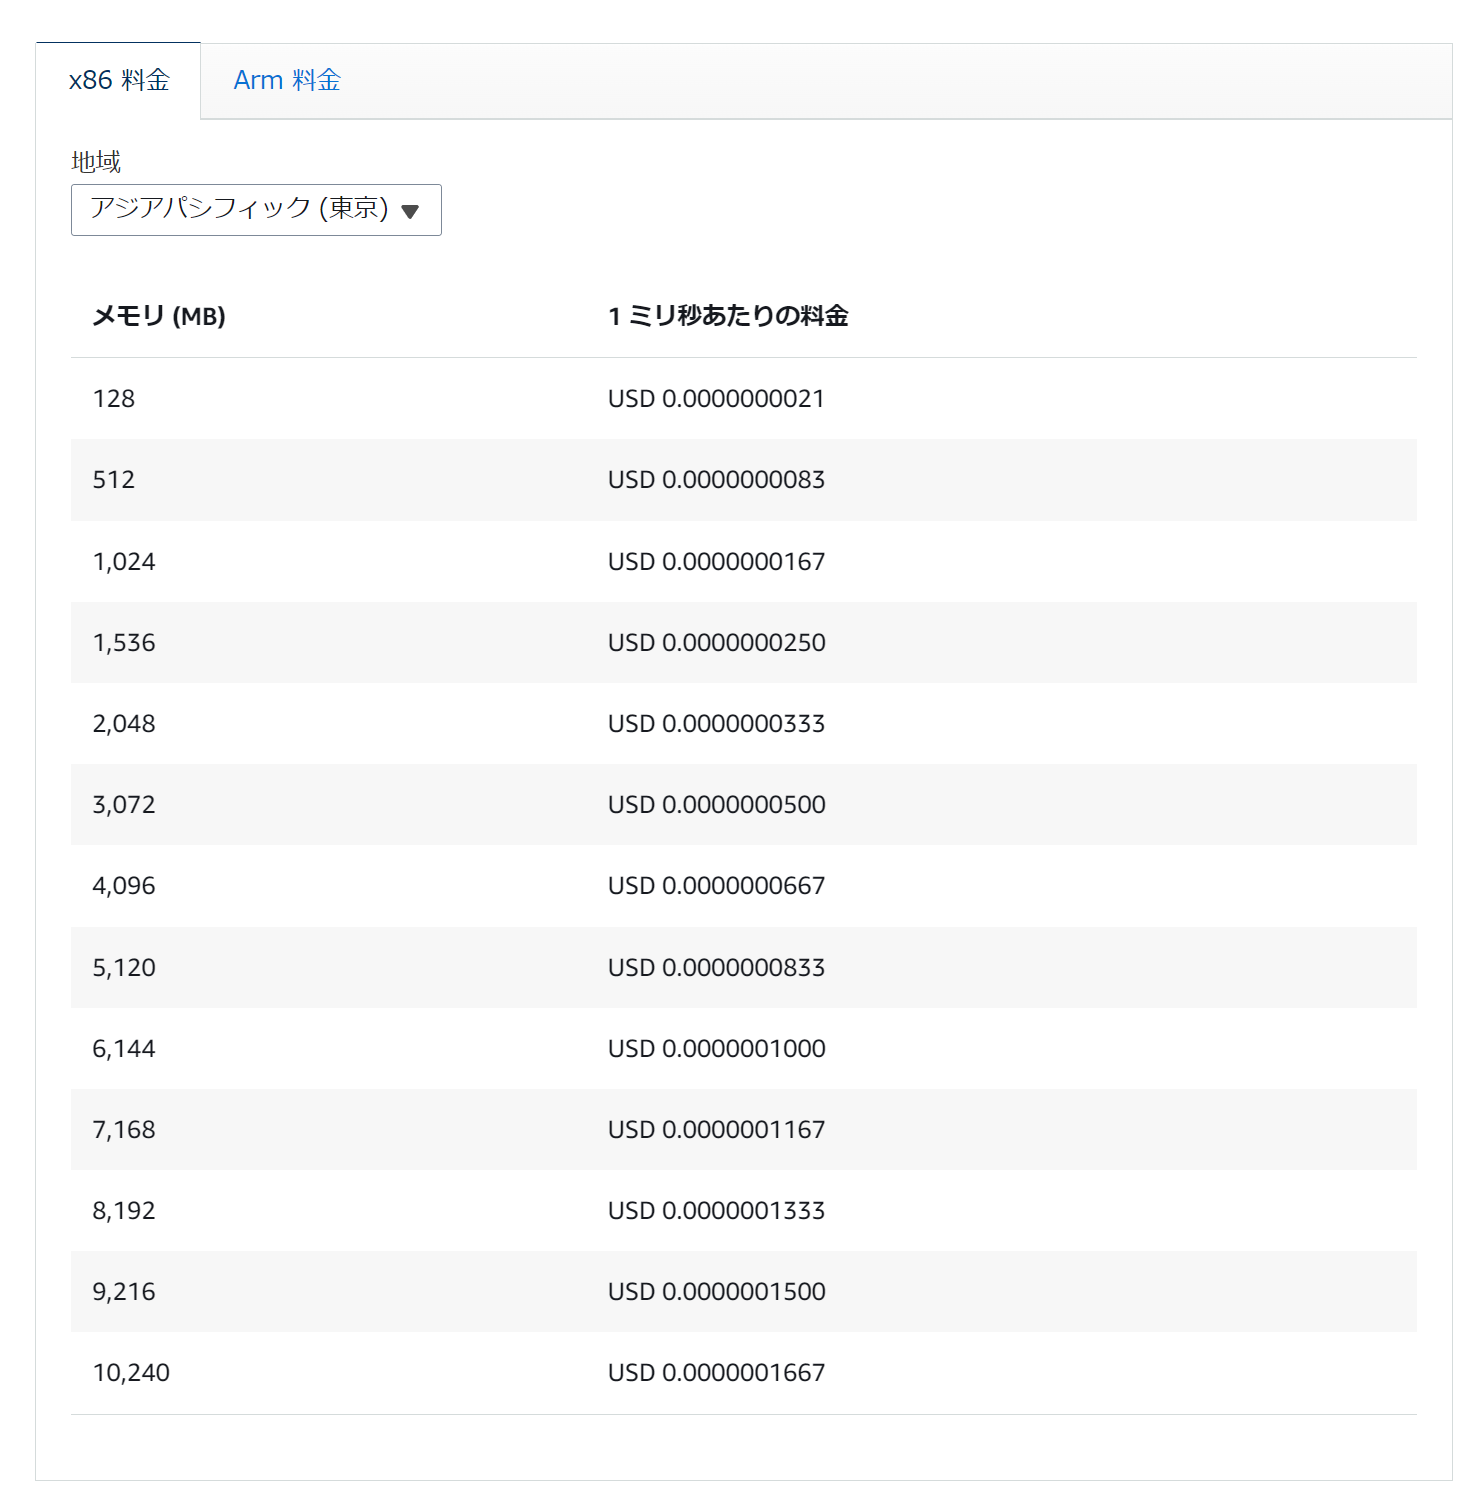Select the 6,144 memory cell
The image size is (1460, 1507).
(124, 1048)
